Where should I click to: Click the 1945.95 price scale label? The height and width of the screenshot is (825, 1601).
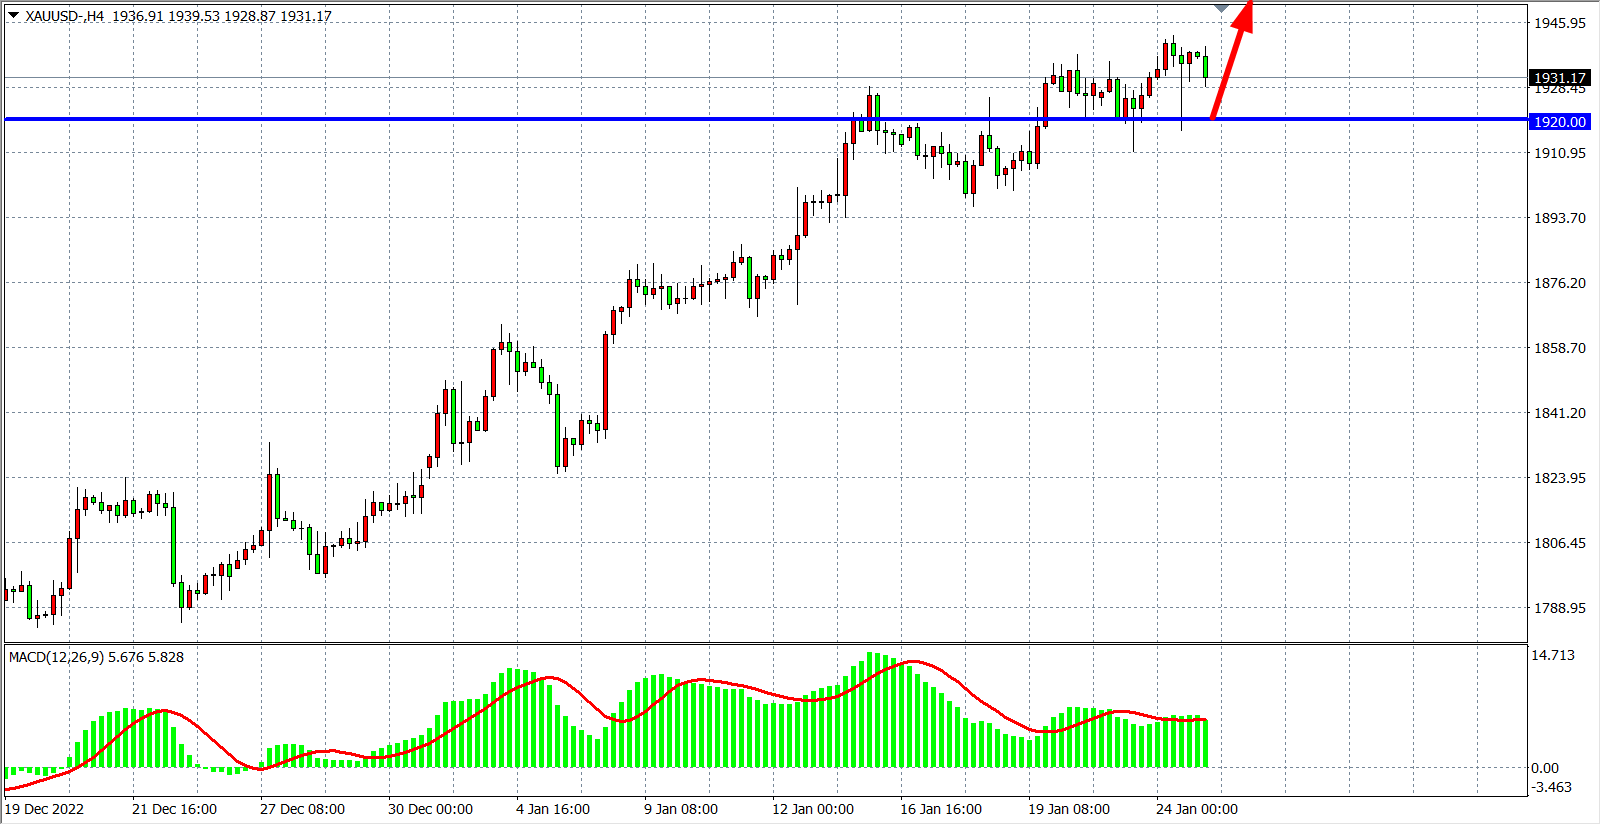1559,23
